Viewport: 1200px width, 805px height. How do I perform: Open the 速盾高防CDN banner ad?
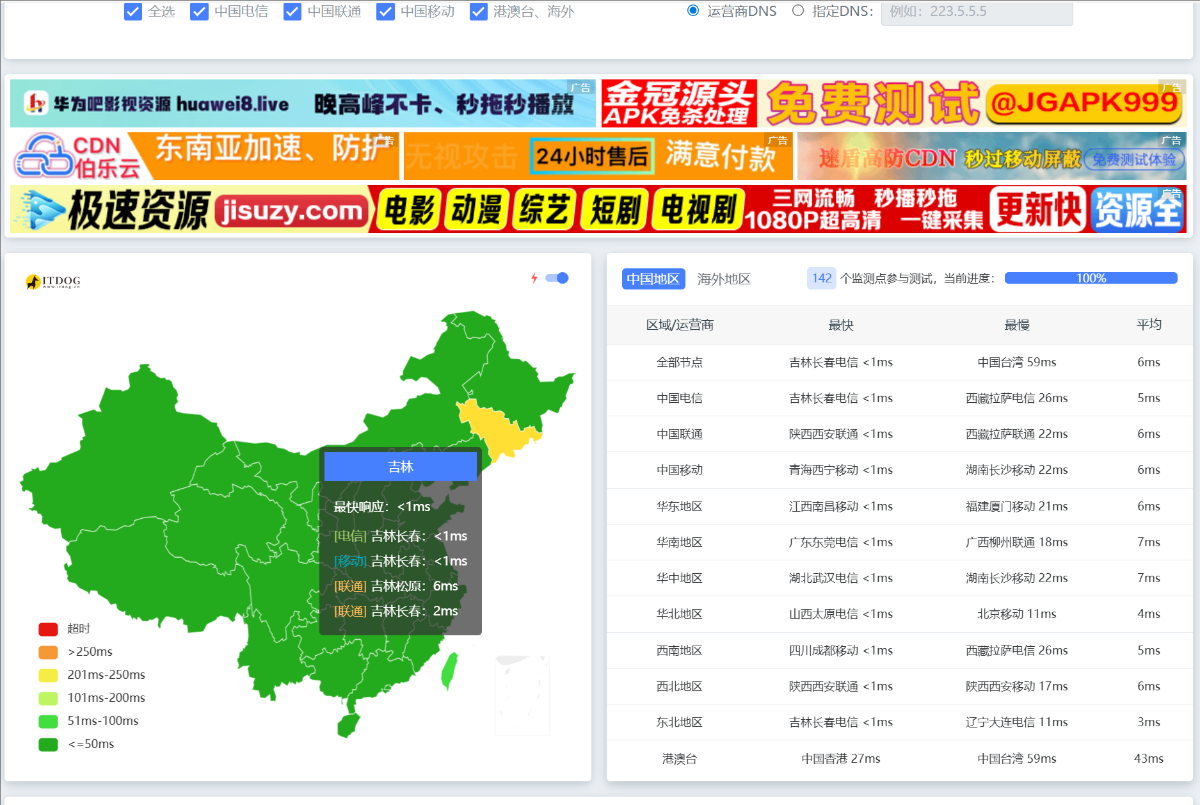tap(992, 156)
